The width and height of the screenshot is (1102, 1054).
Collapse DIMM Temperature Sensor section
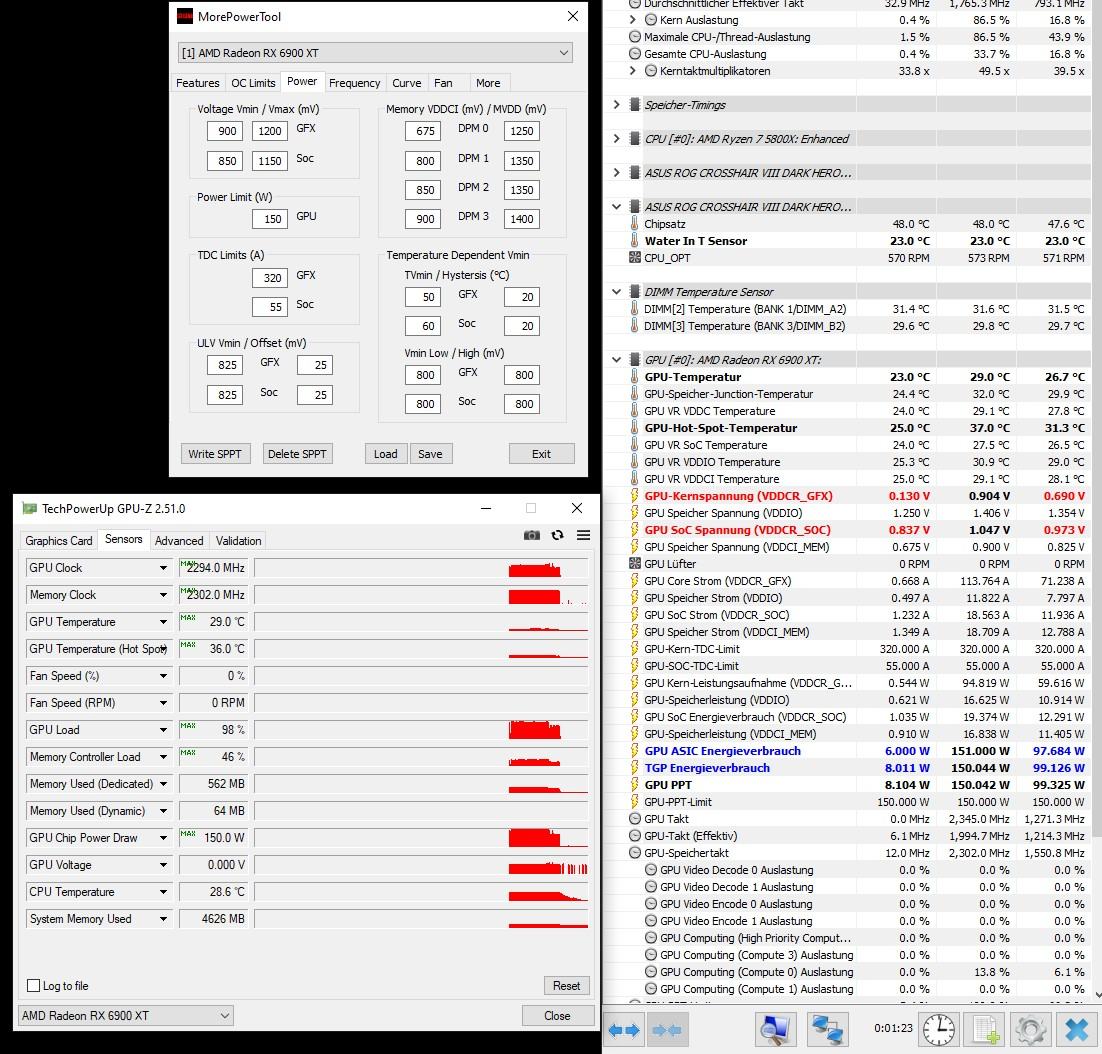tap(616, 292)
